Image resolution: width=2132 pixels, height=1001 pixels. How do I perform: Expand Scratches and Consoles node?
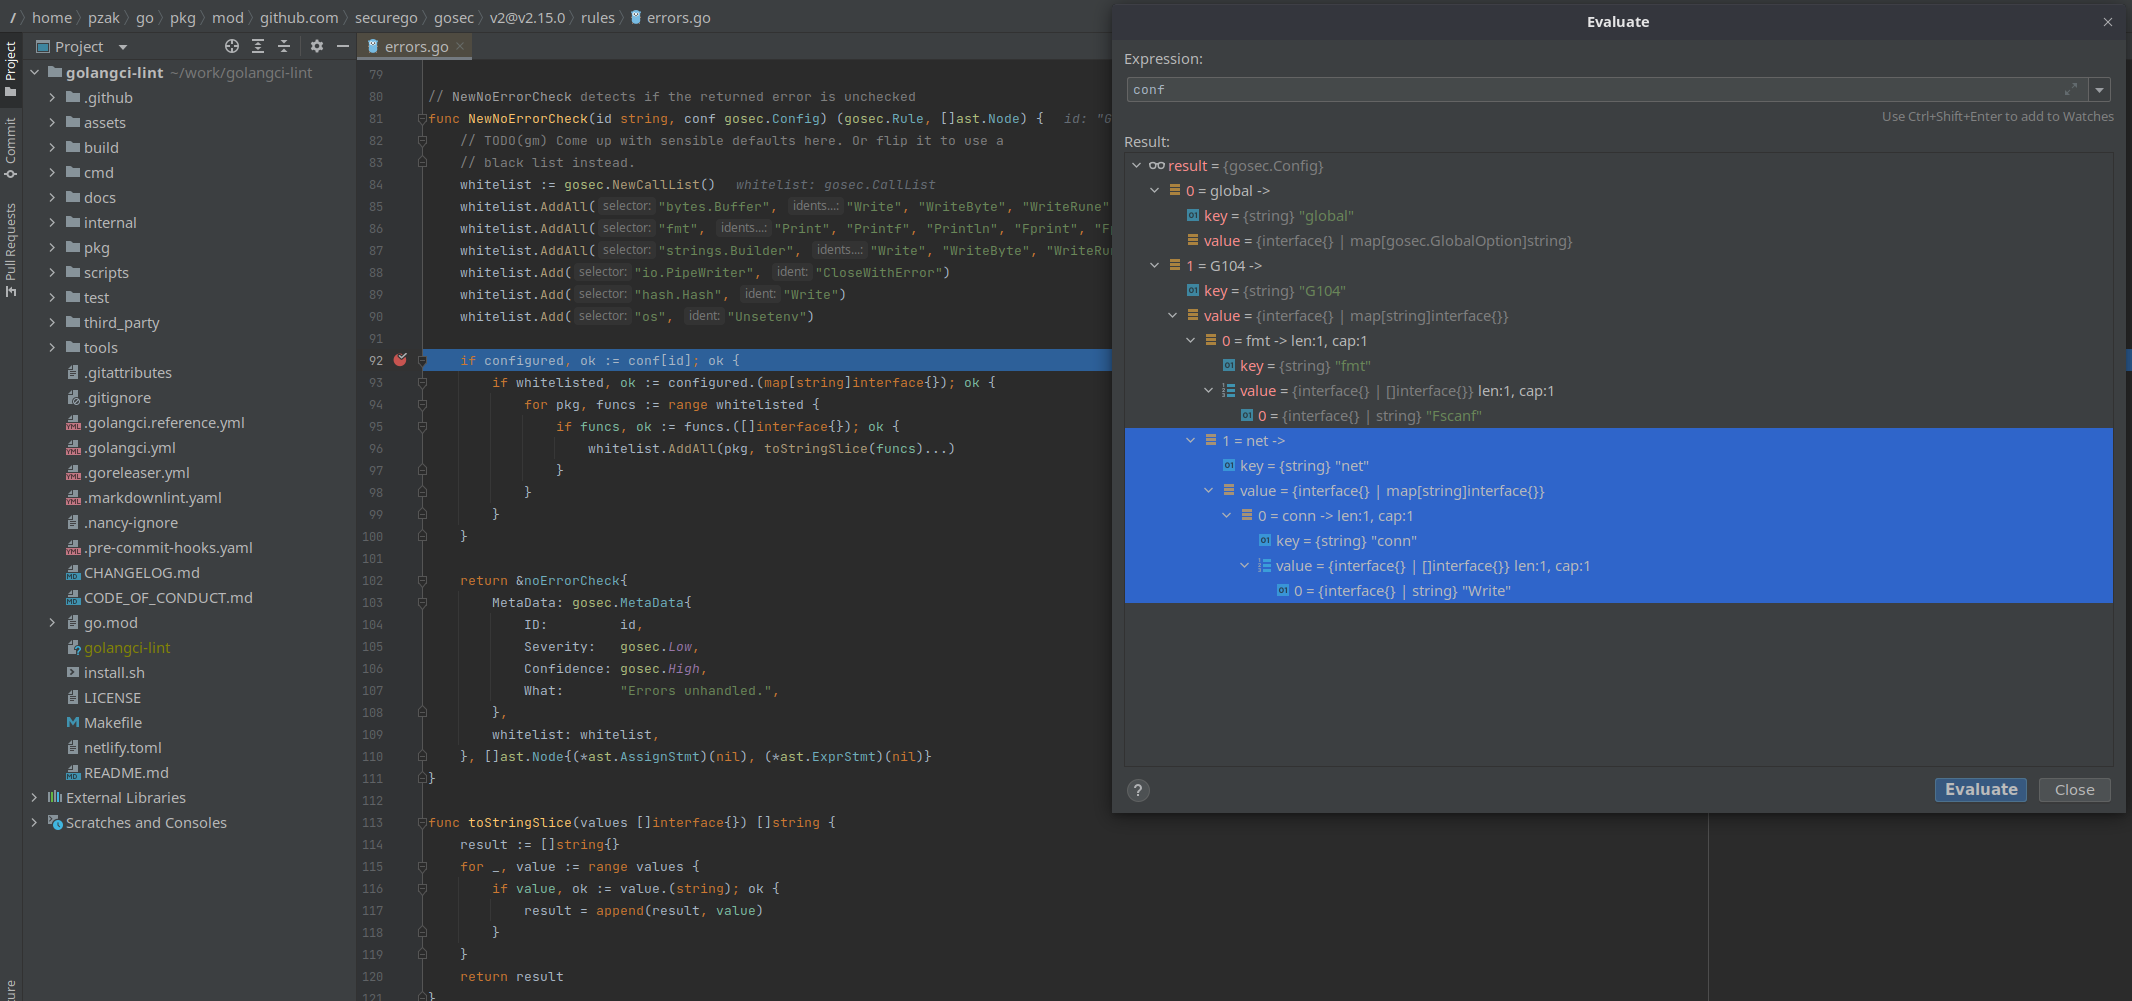click(x=34, y=823)
